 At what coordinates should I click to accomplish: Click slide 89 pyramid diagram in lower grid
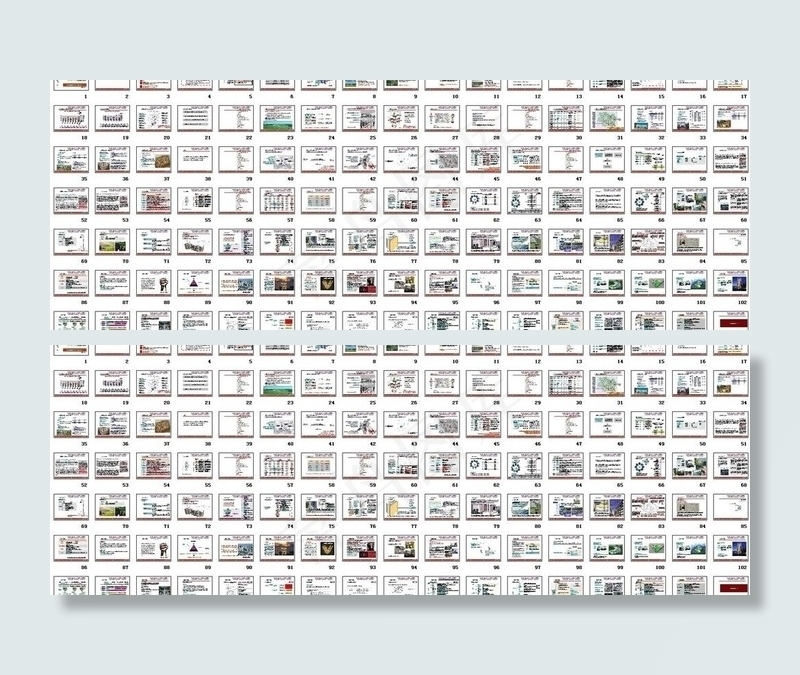point(195,548)
